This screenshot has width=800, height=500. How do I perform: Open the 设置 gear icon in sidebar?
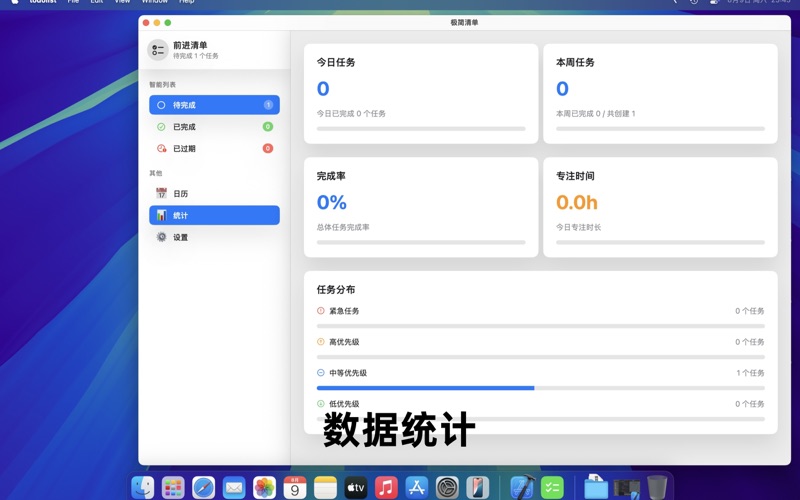click(161, 237)
